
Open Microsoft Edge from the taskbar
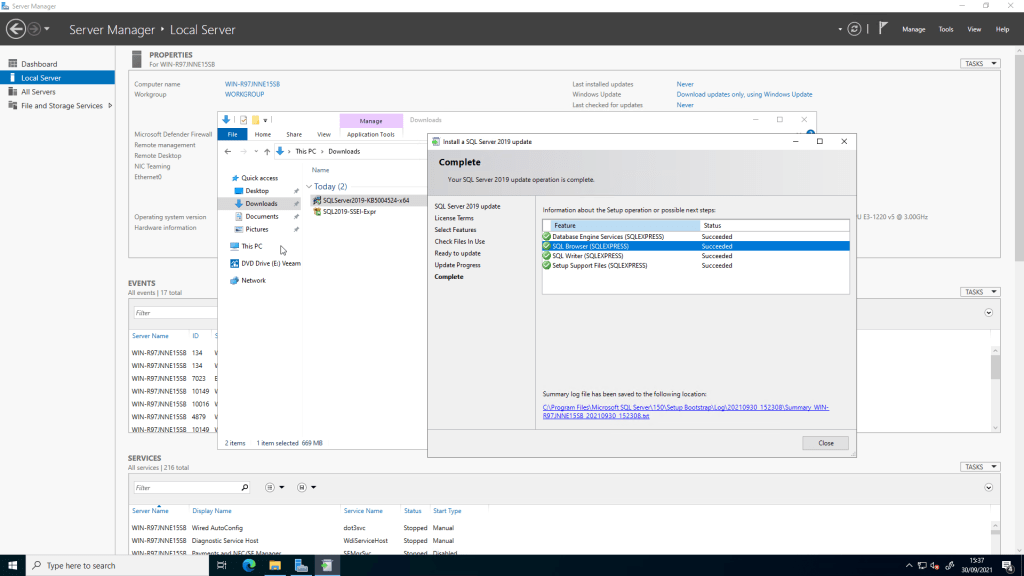pyautogui.click(x=248, y=565)
